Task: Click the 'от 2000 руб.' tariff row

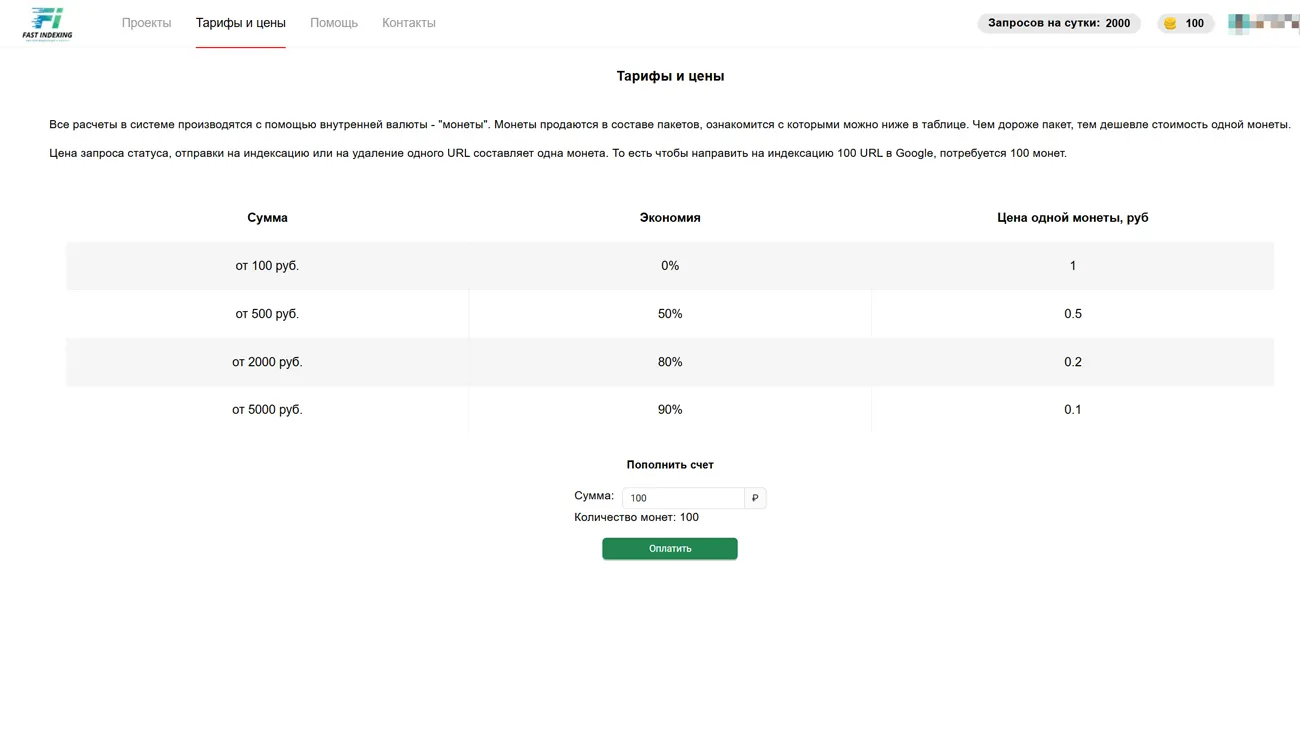Action: pyautogui.click(x=267, y=362)
